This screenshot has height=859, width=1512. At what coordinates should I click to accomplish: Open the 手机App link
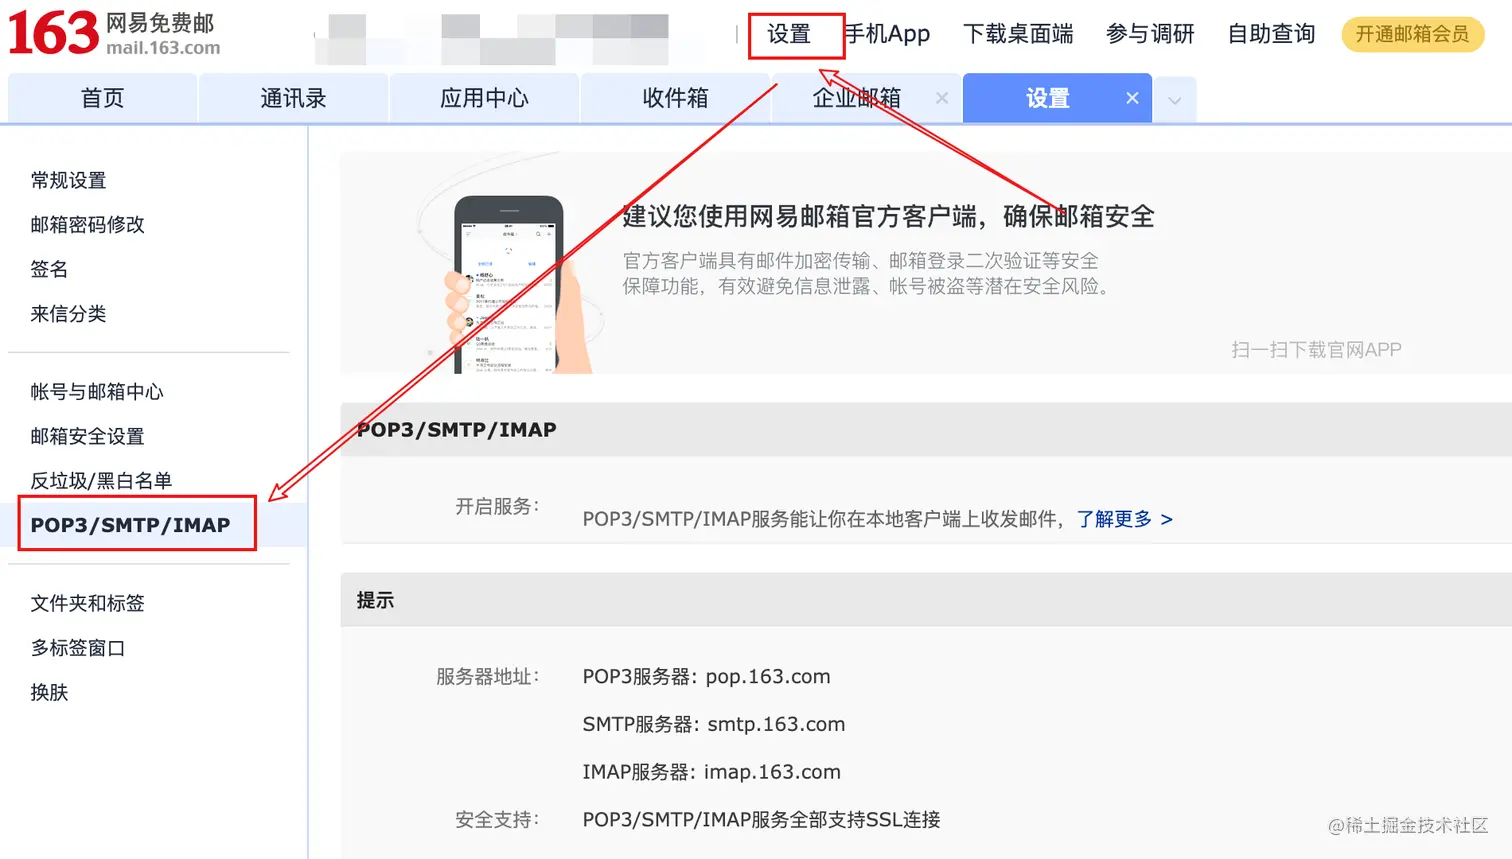coord(887,34)
